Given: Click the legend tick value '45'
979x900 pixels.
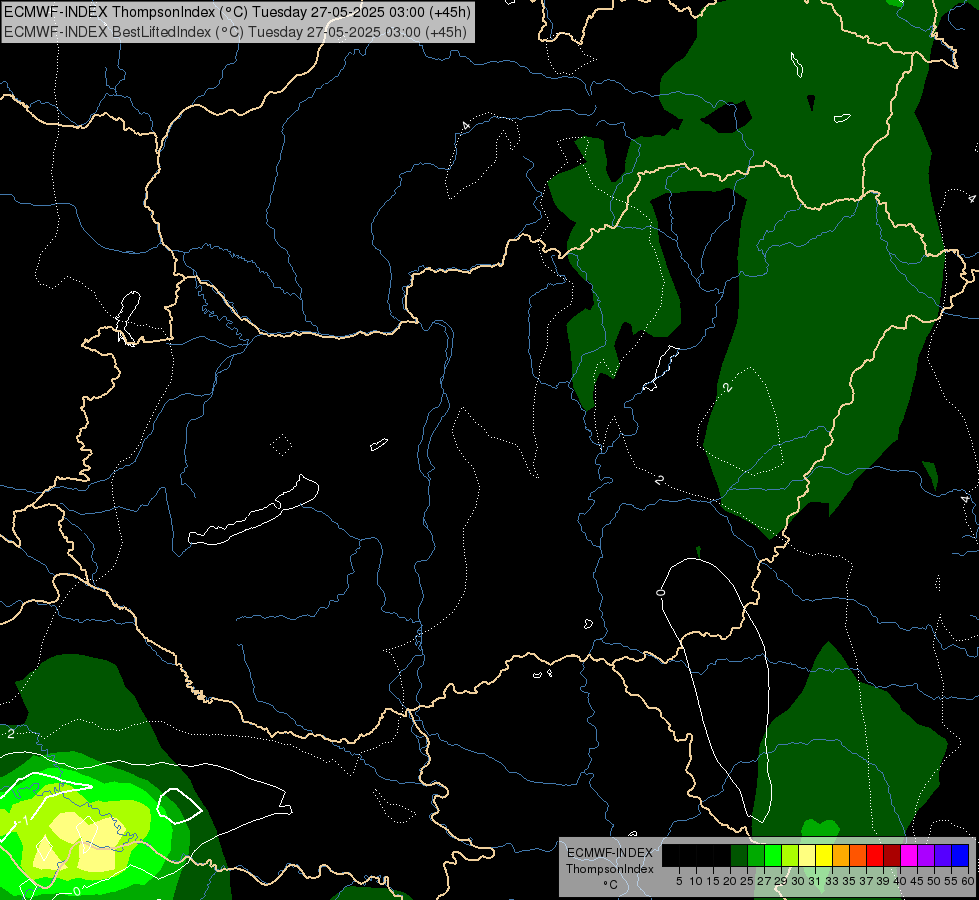Looking at the screenshot, I should point(917,881).
